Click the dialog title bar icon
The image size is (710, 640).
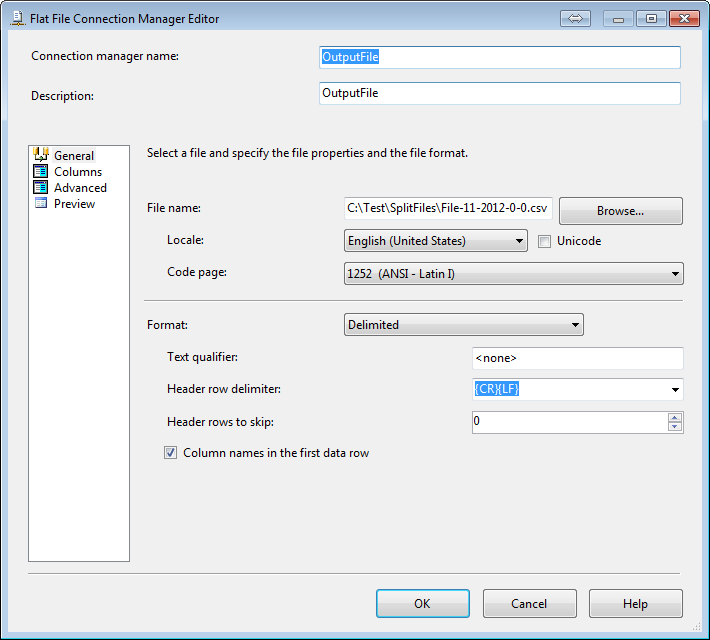[x=17, y=19]
